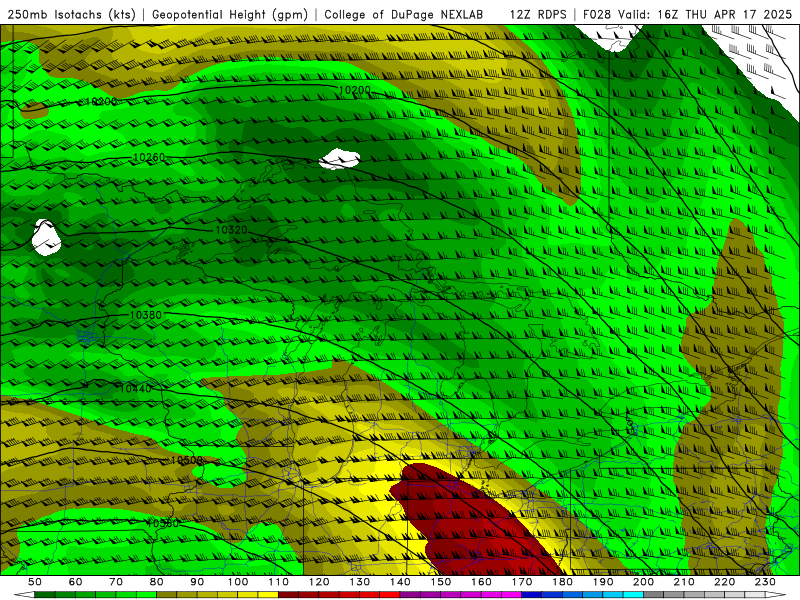Click the 170 value on the color scale
Viewport: 800px width, 600px height.
pyautogui.click(x=522, y=582)
